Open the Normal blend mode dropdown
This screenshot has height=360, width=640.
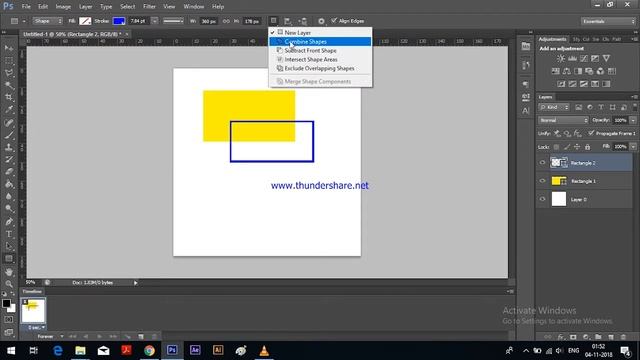(563, 120)
